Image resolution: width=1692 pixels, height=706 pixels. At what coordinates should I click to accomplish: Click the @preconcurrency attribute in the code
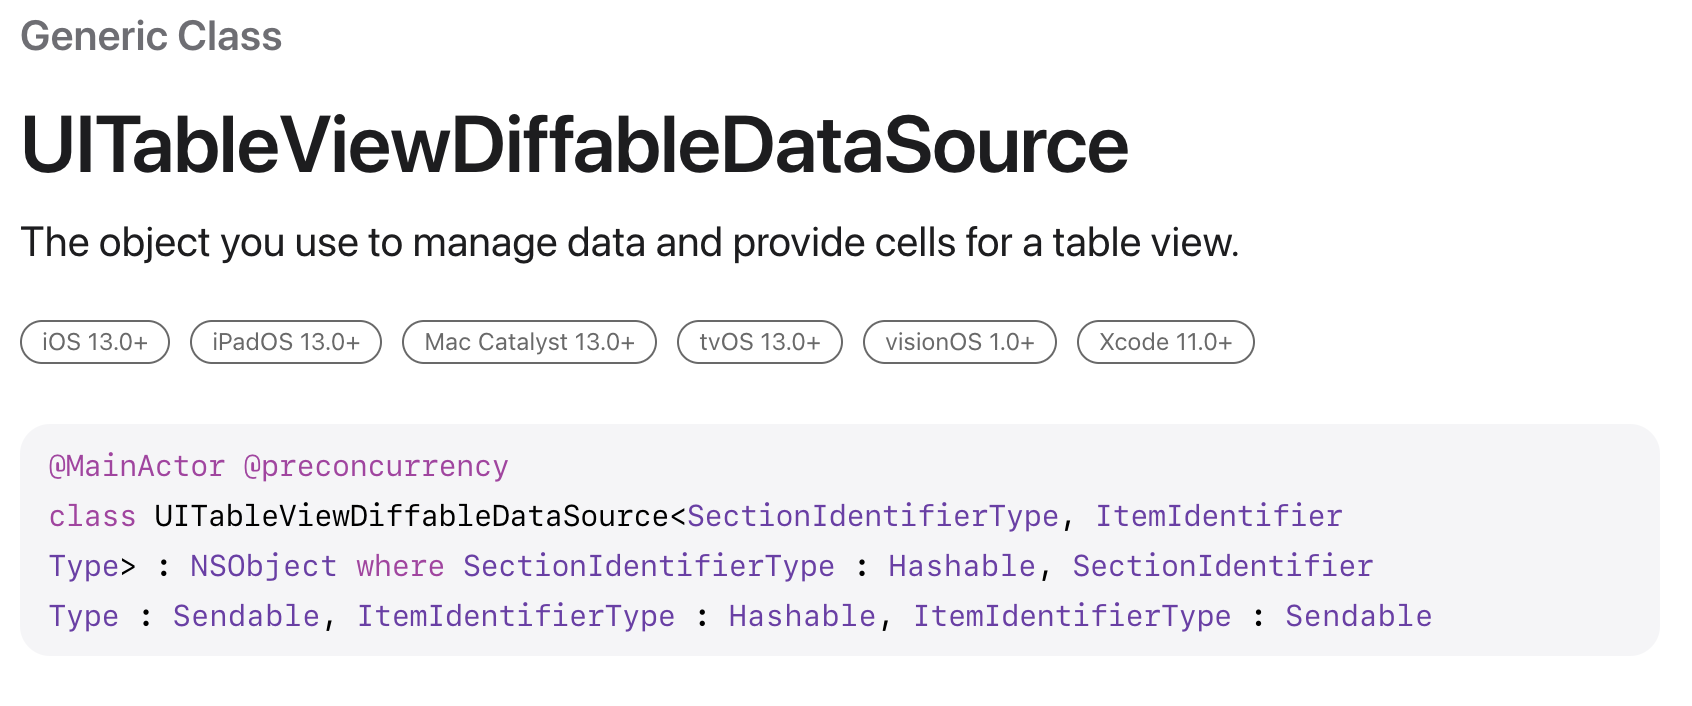pos(376,467)
